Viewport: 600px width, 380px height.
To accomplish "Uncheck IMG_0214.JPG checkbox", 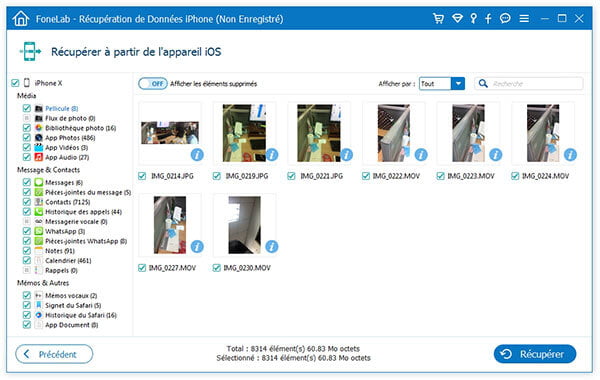I will pos(142,176).
